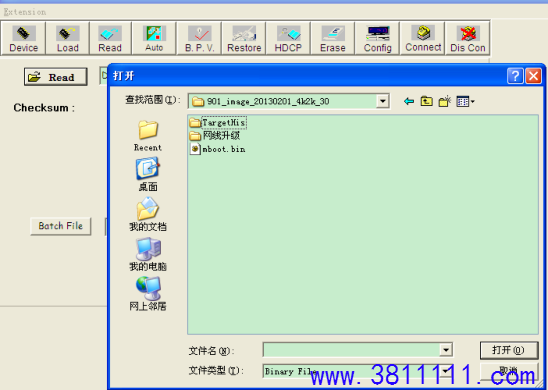Click the Dis Con disconnect icon
Image resolution: width=548 pixels, height=390 pixels.
click(468, 38)
